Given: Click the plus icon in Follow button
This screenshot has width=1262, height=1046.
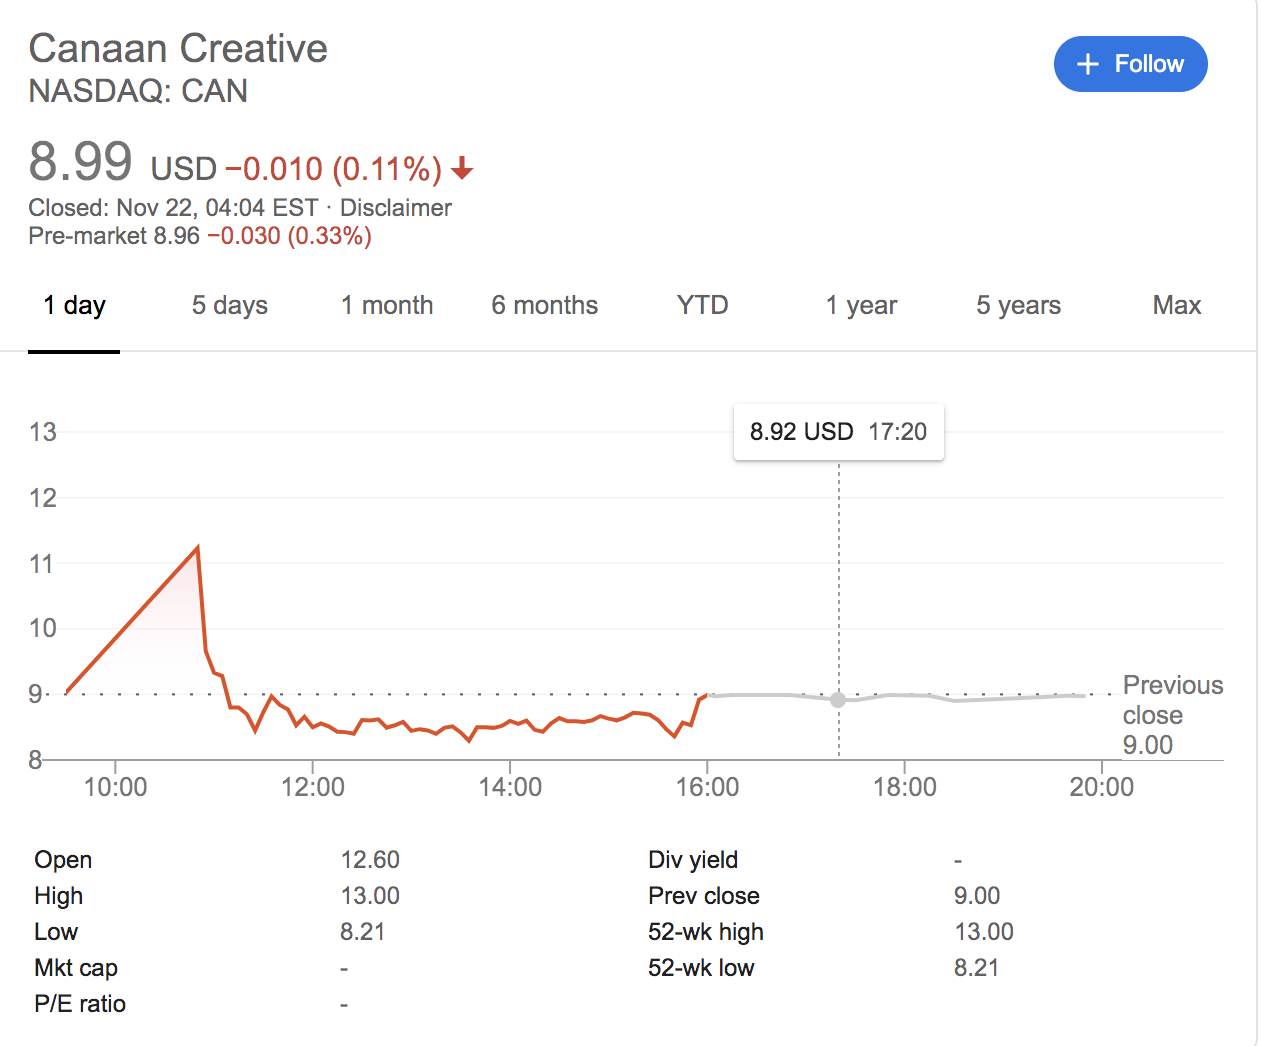Looking at the screenshot, I should click(x=1087, y=64).
